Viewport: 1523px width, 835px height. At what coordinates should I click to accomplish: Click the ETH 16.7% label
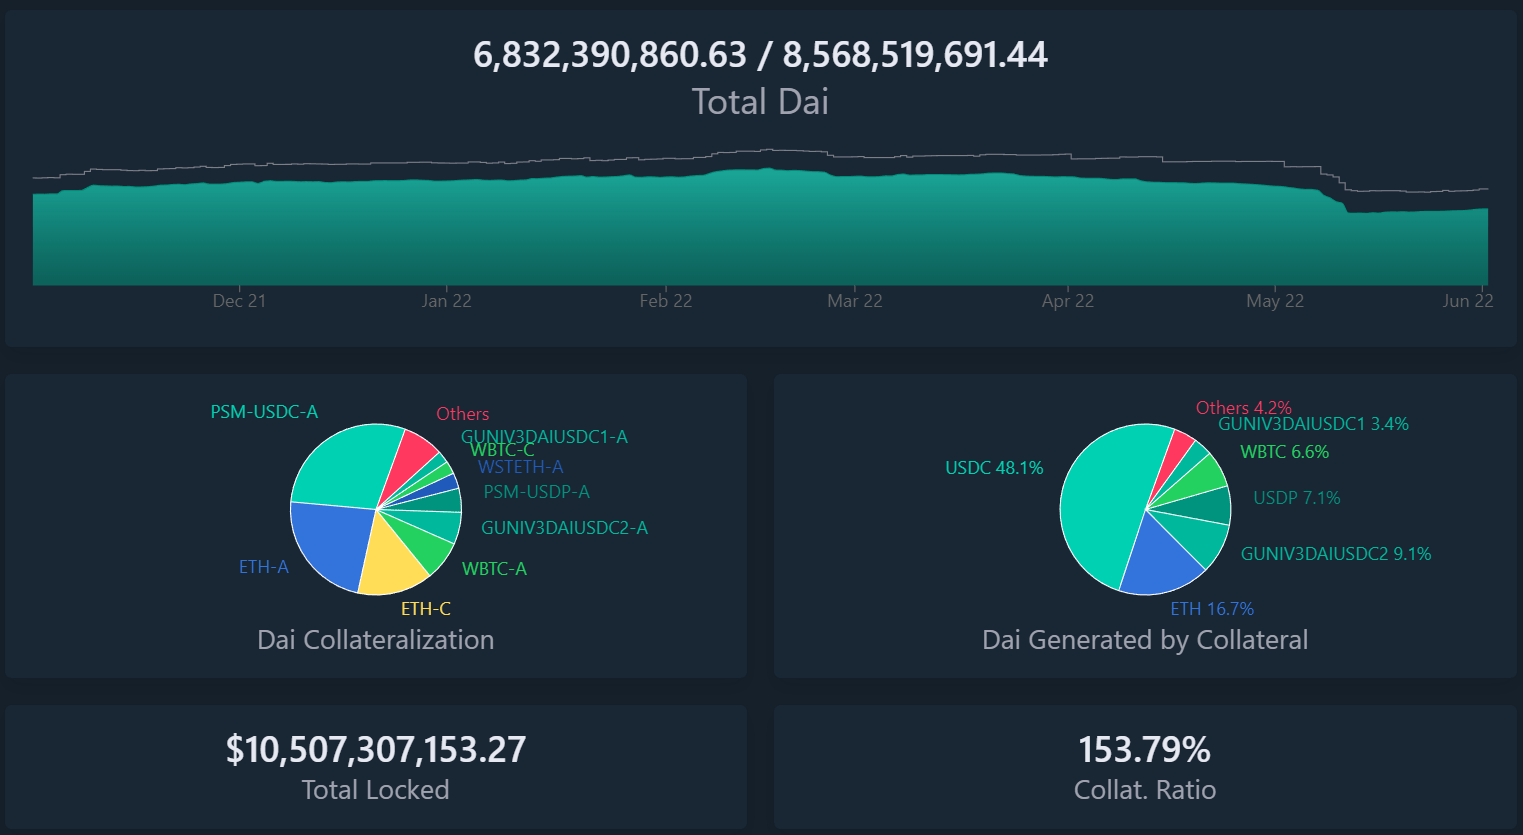coord(1211,609)
